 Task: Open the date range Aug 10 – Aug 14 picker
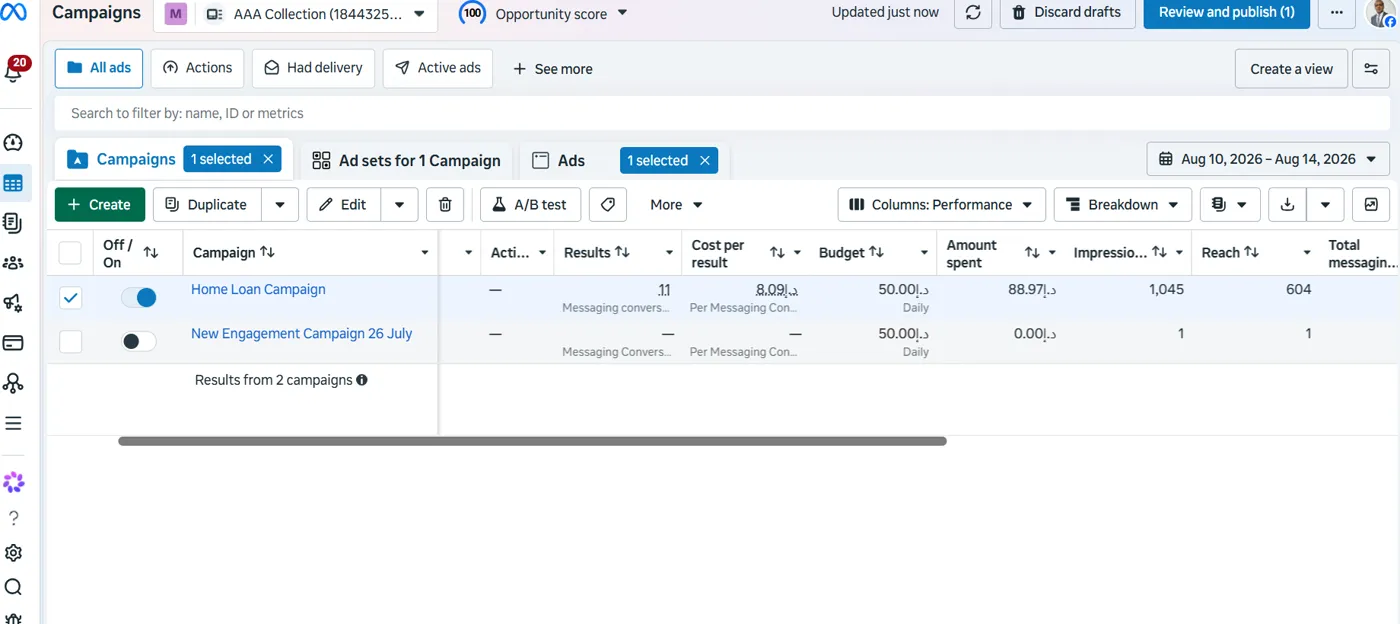pos(1268,159)
